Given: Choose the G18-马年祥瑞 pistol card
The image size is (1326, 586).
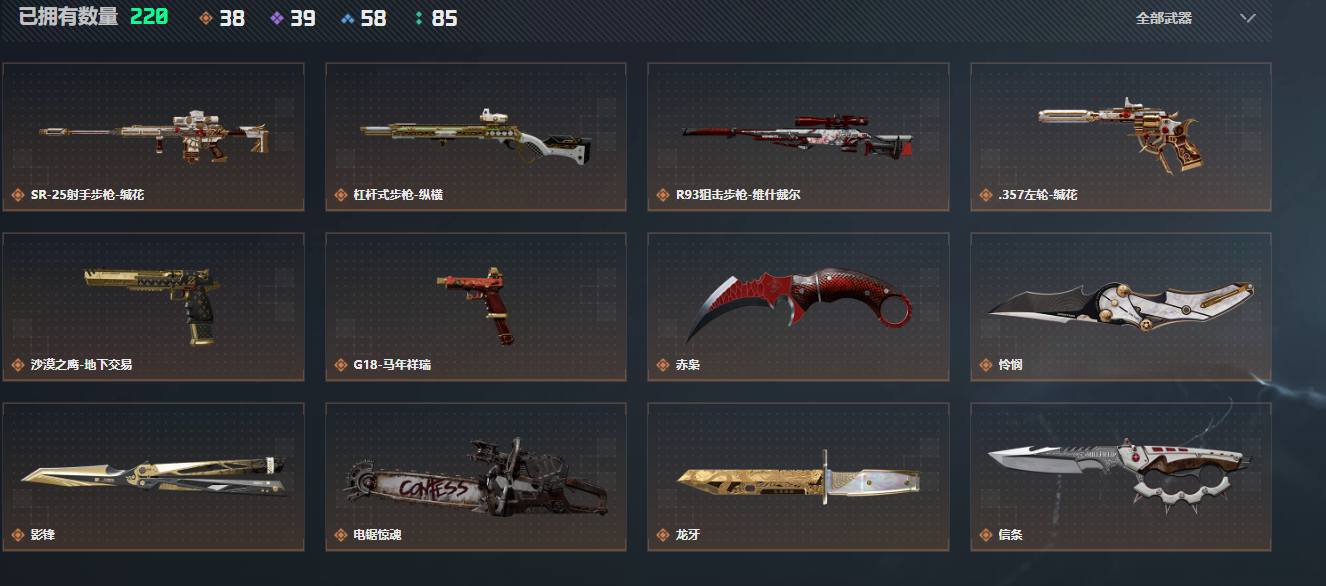Looking at the screenshot, I should click(x=476, y=307).
